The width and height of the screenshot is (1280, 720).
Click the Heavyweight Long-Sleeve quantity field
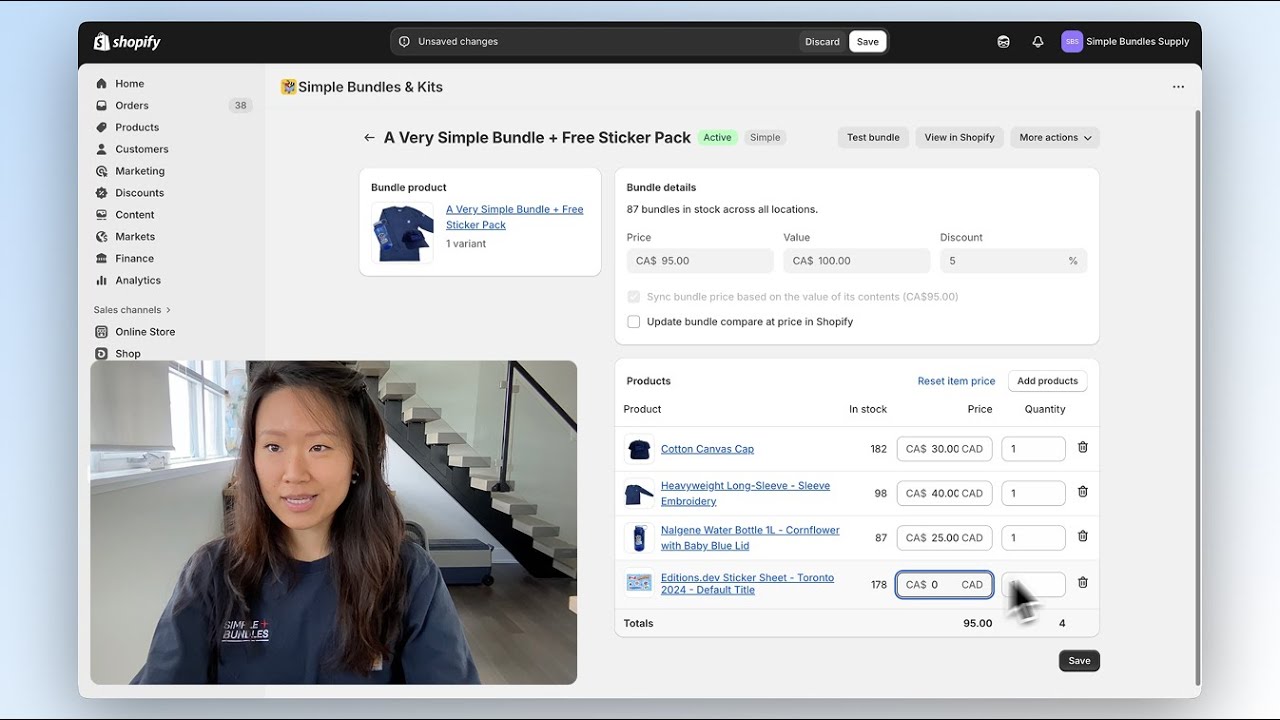pyautogui.click(x=1033, y=493)
